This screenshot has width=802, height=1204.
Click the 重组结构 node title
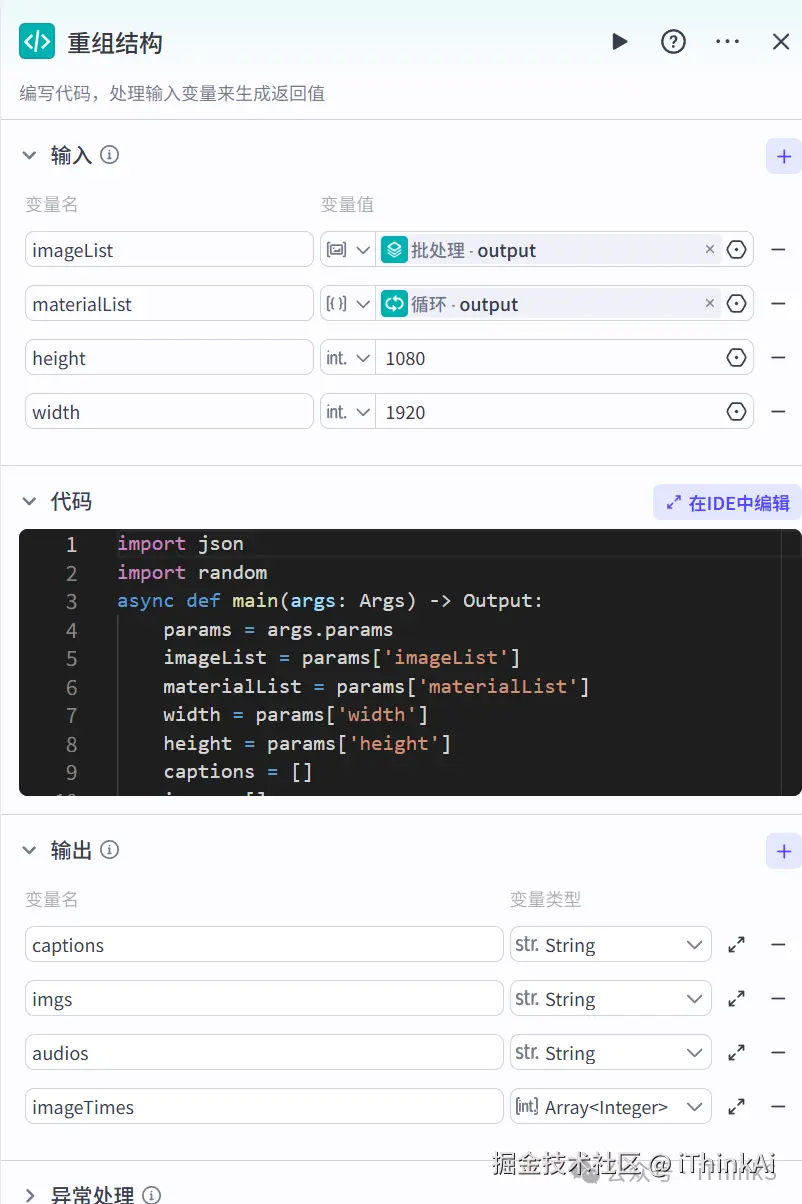(115, 43)
